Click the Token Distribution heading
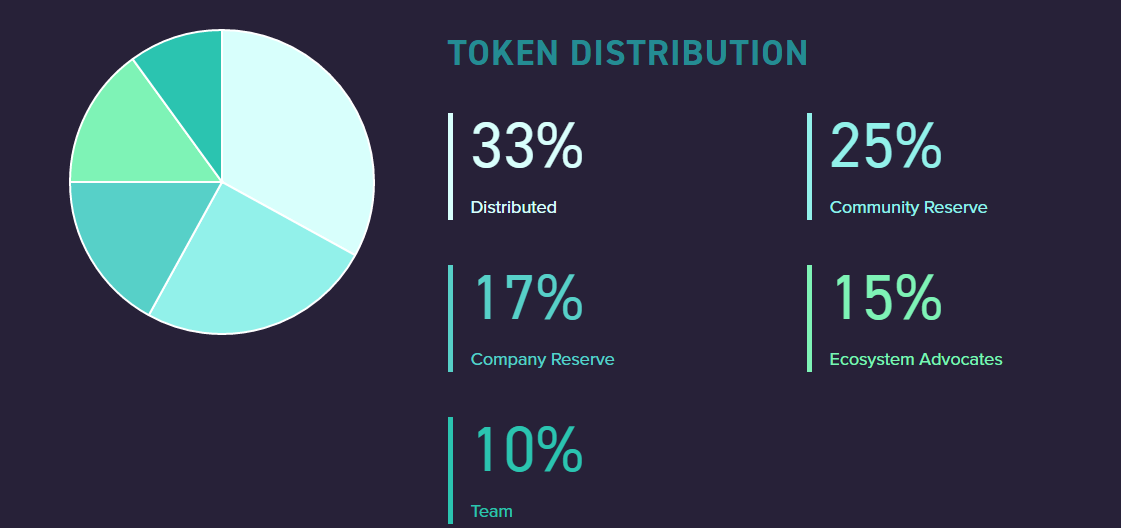The width and height of the screenshot is (1121, 528). tap(627, 53)
